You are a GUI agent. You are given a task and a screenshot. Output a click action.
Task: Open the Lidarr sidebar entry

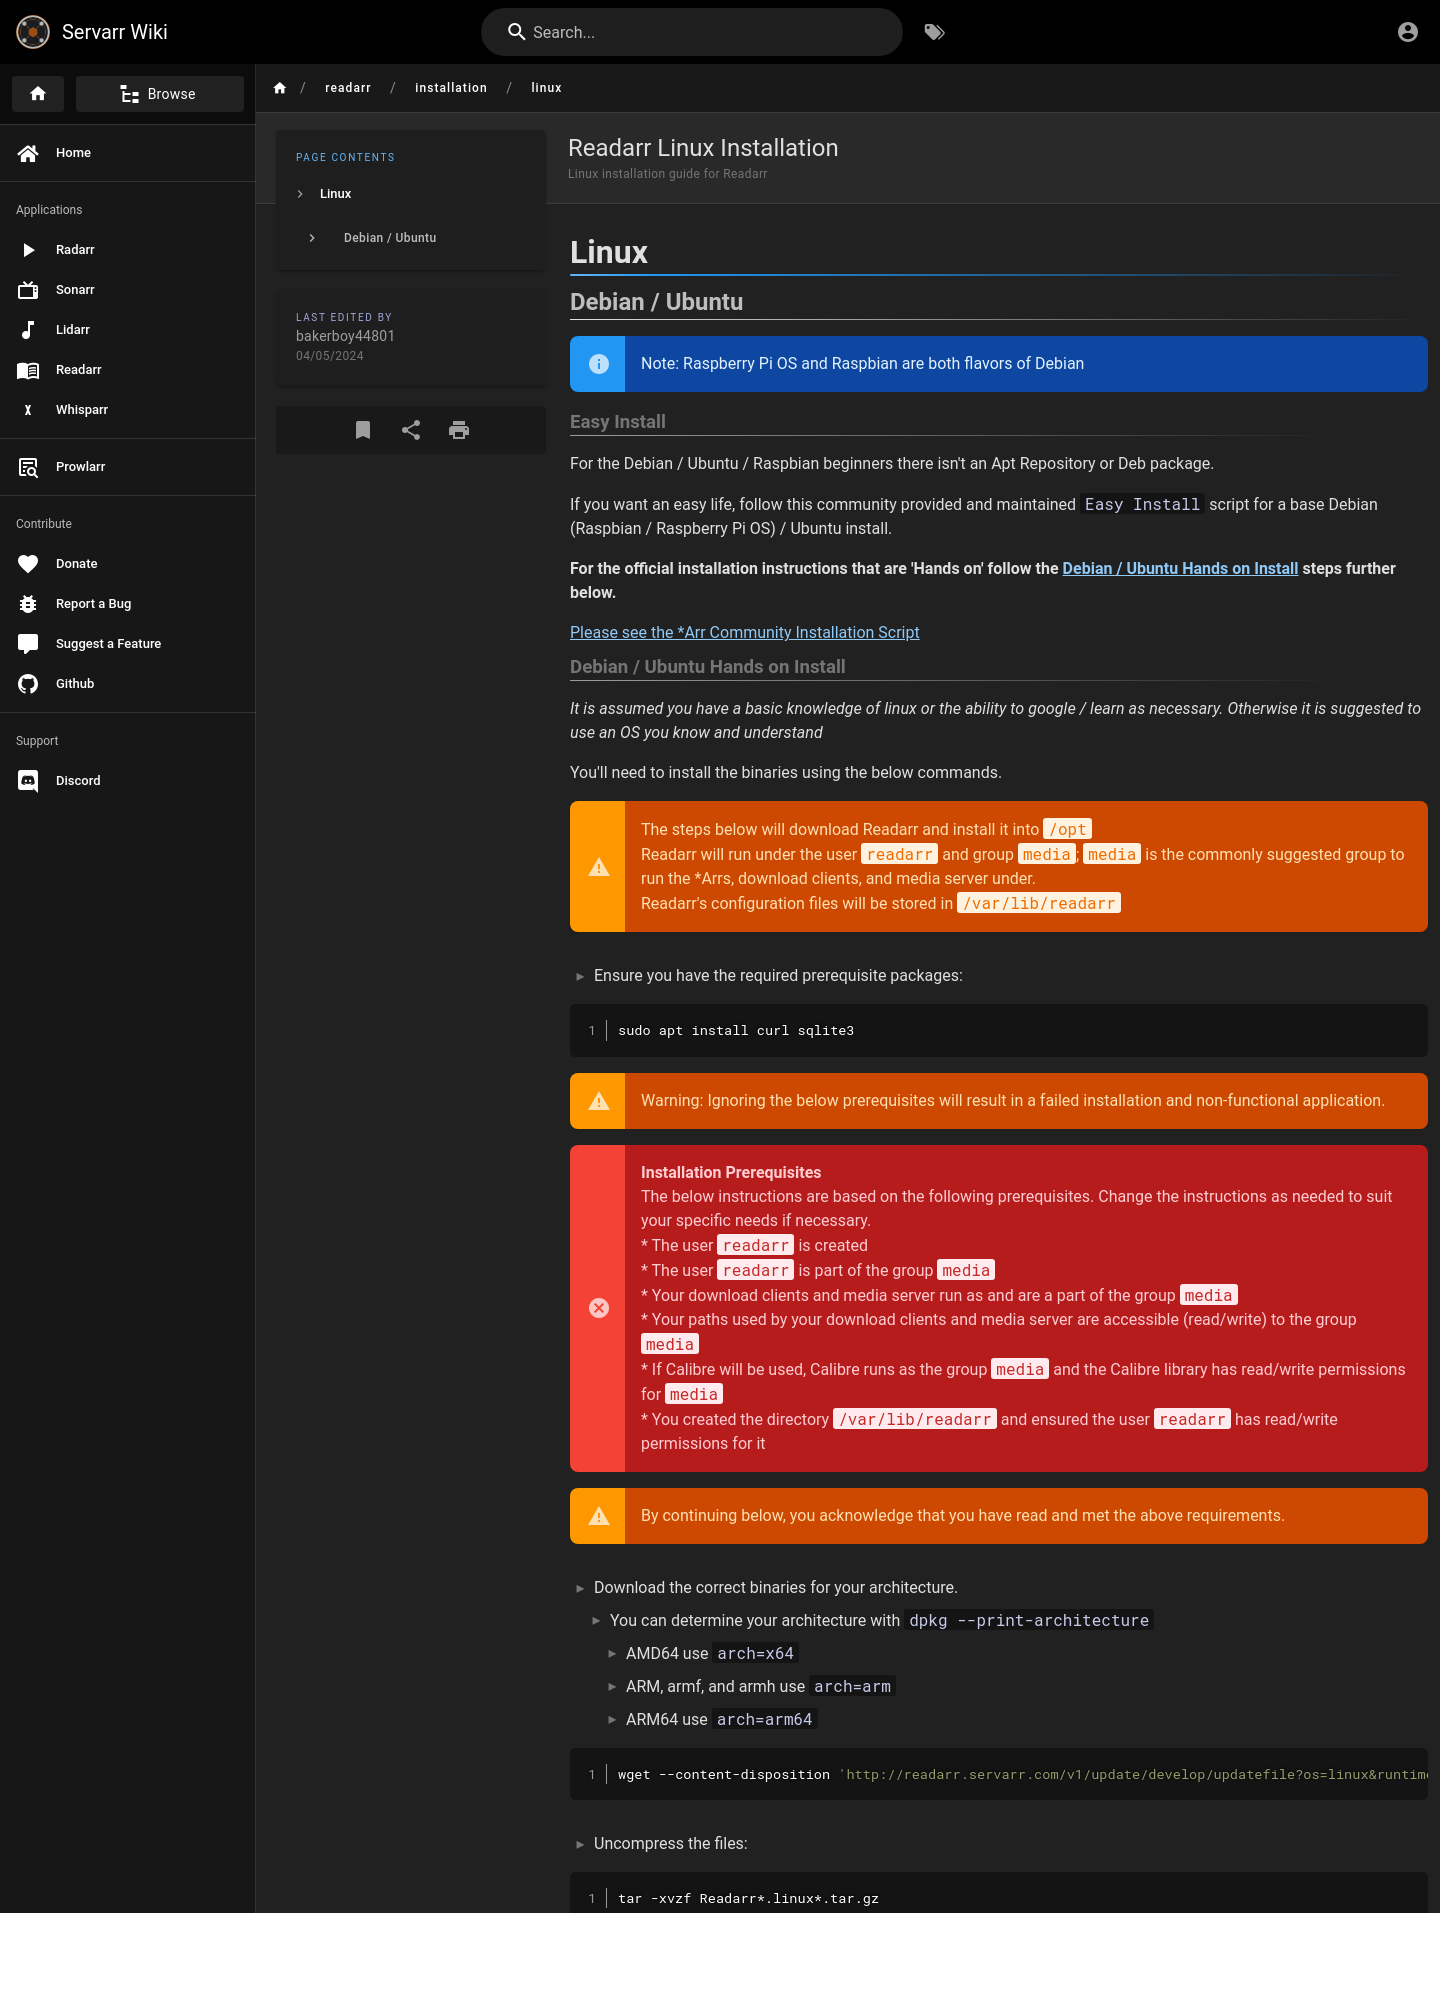[x=127, y=330]
